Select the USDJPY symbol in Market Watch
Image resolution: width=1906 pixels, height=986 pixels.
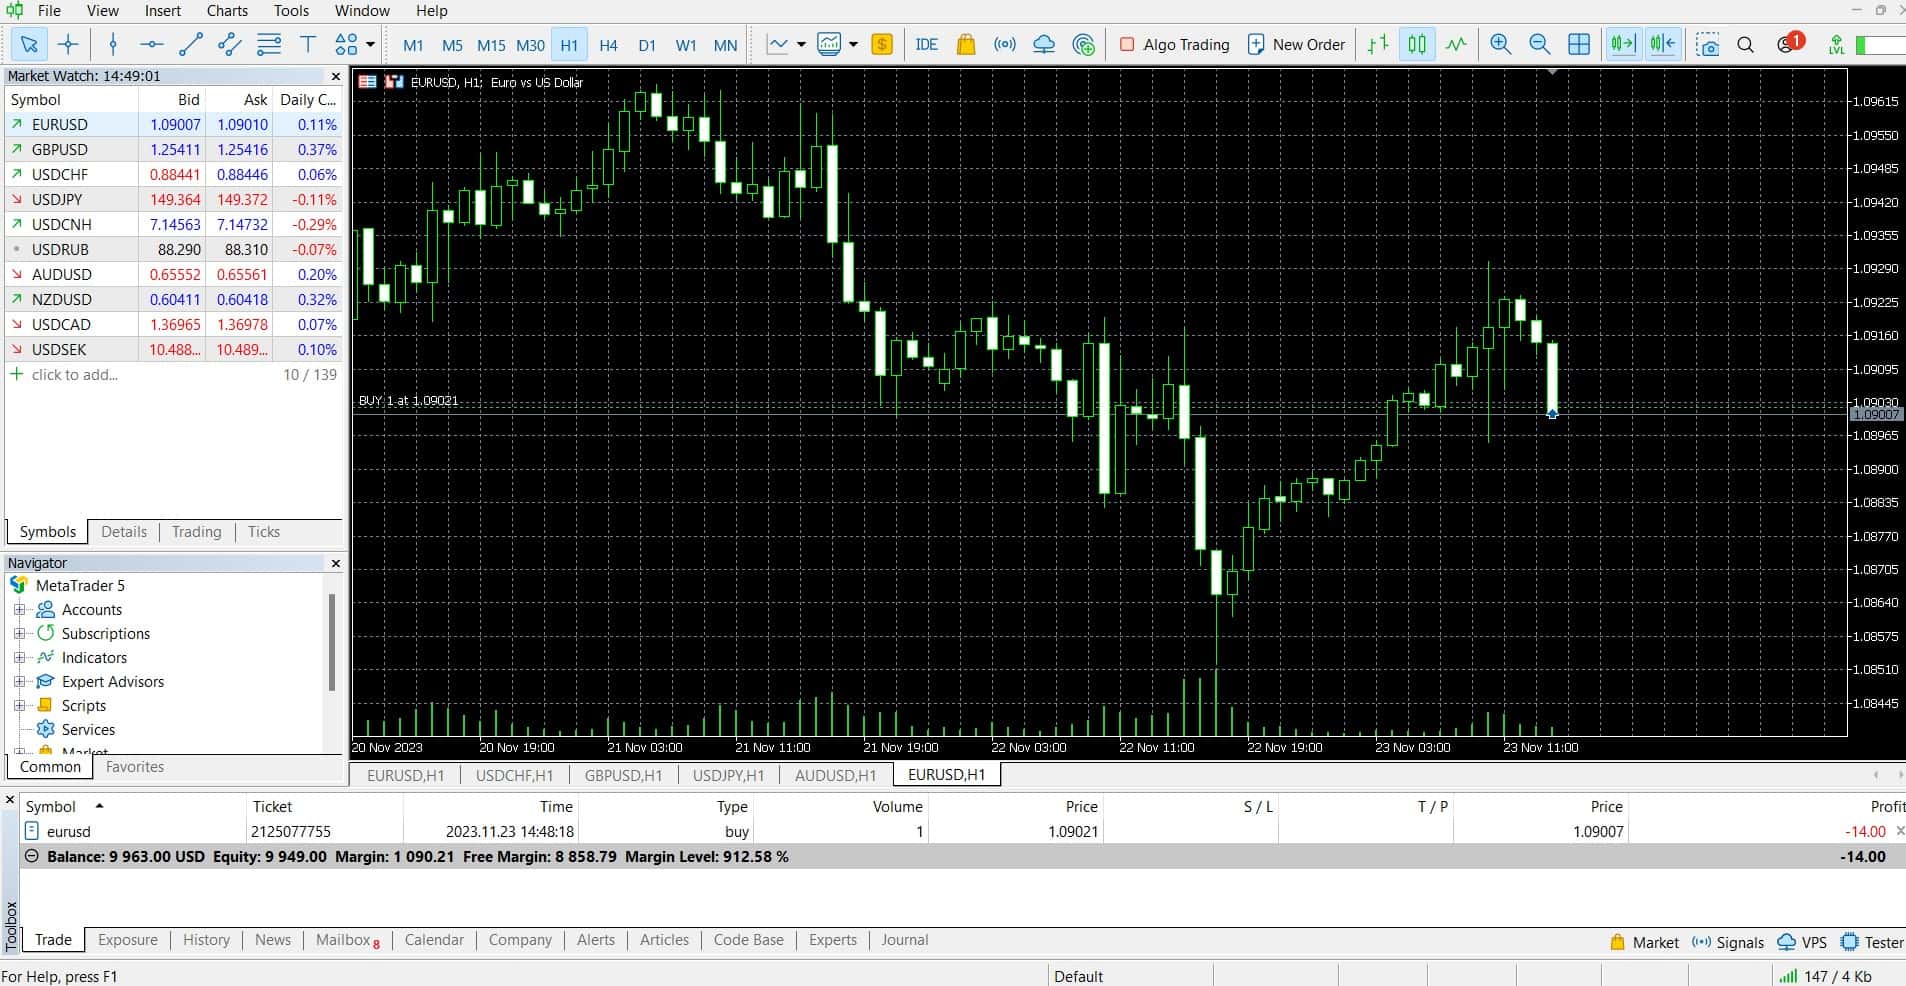pos(57,199)
